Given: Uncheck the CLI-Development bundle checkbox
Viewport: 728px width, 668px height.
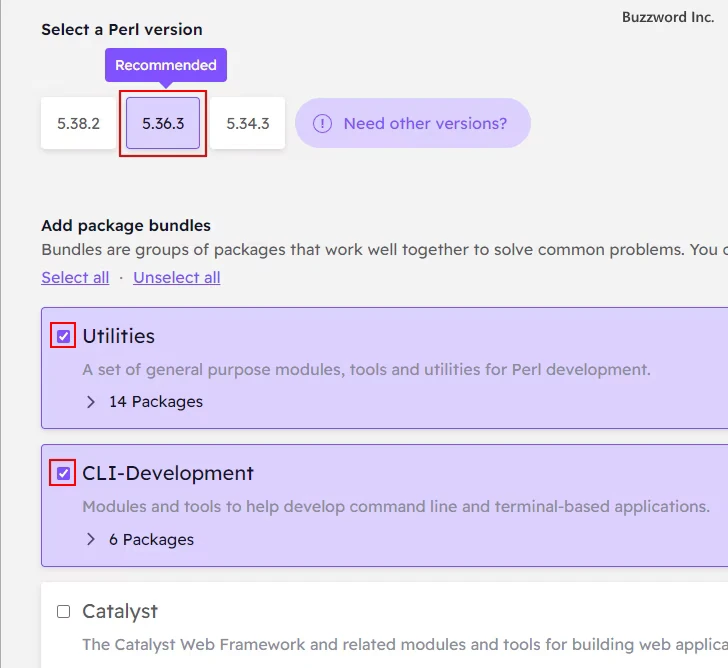Looking at the screenshot, I should pos(64,473).
